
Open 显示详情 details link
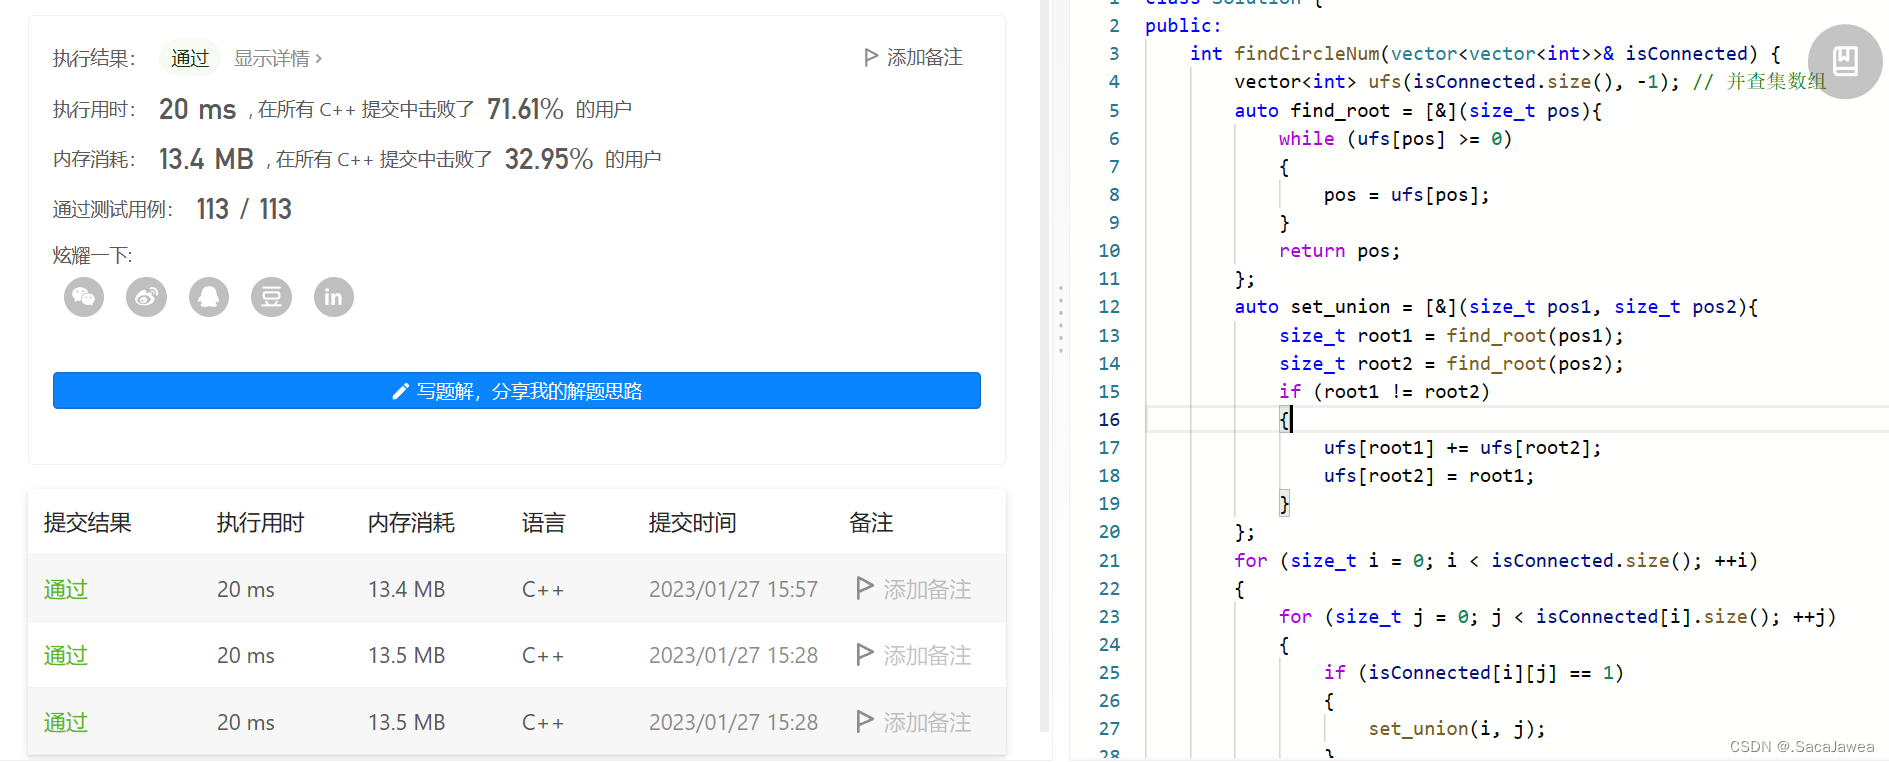278,58
